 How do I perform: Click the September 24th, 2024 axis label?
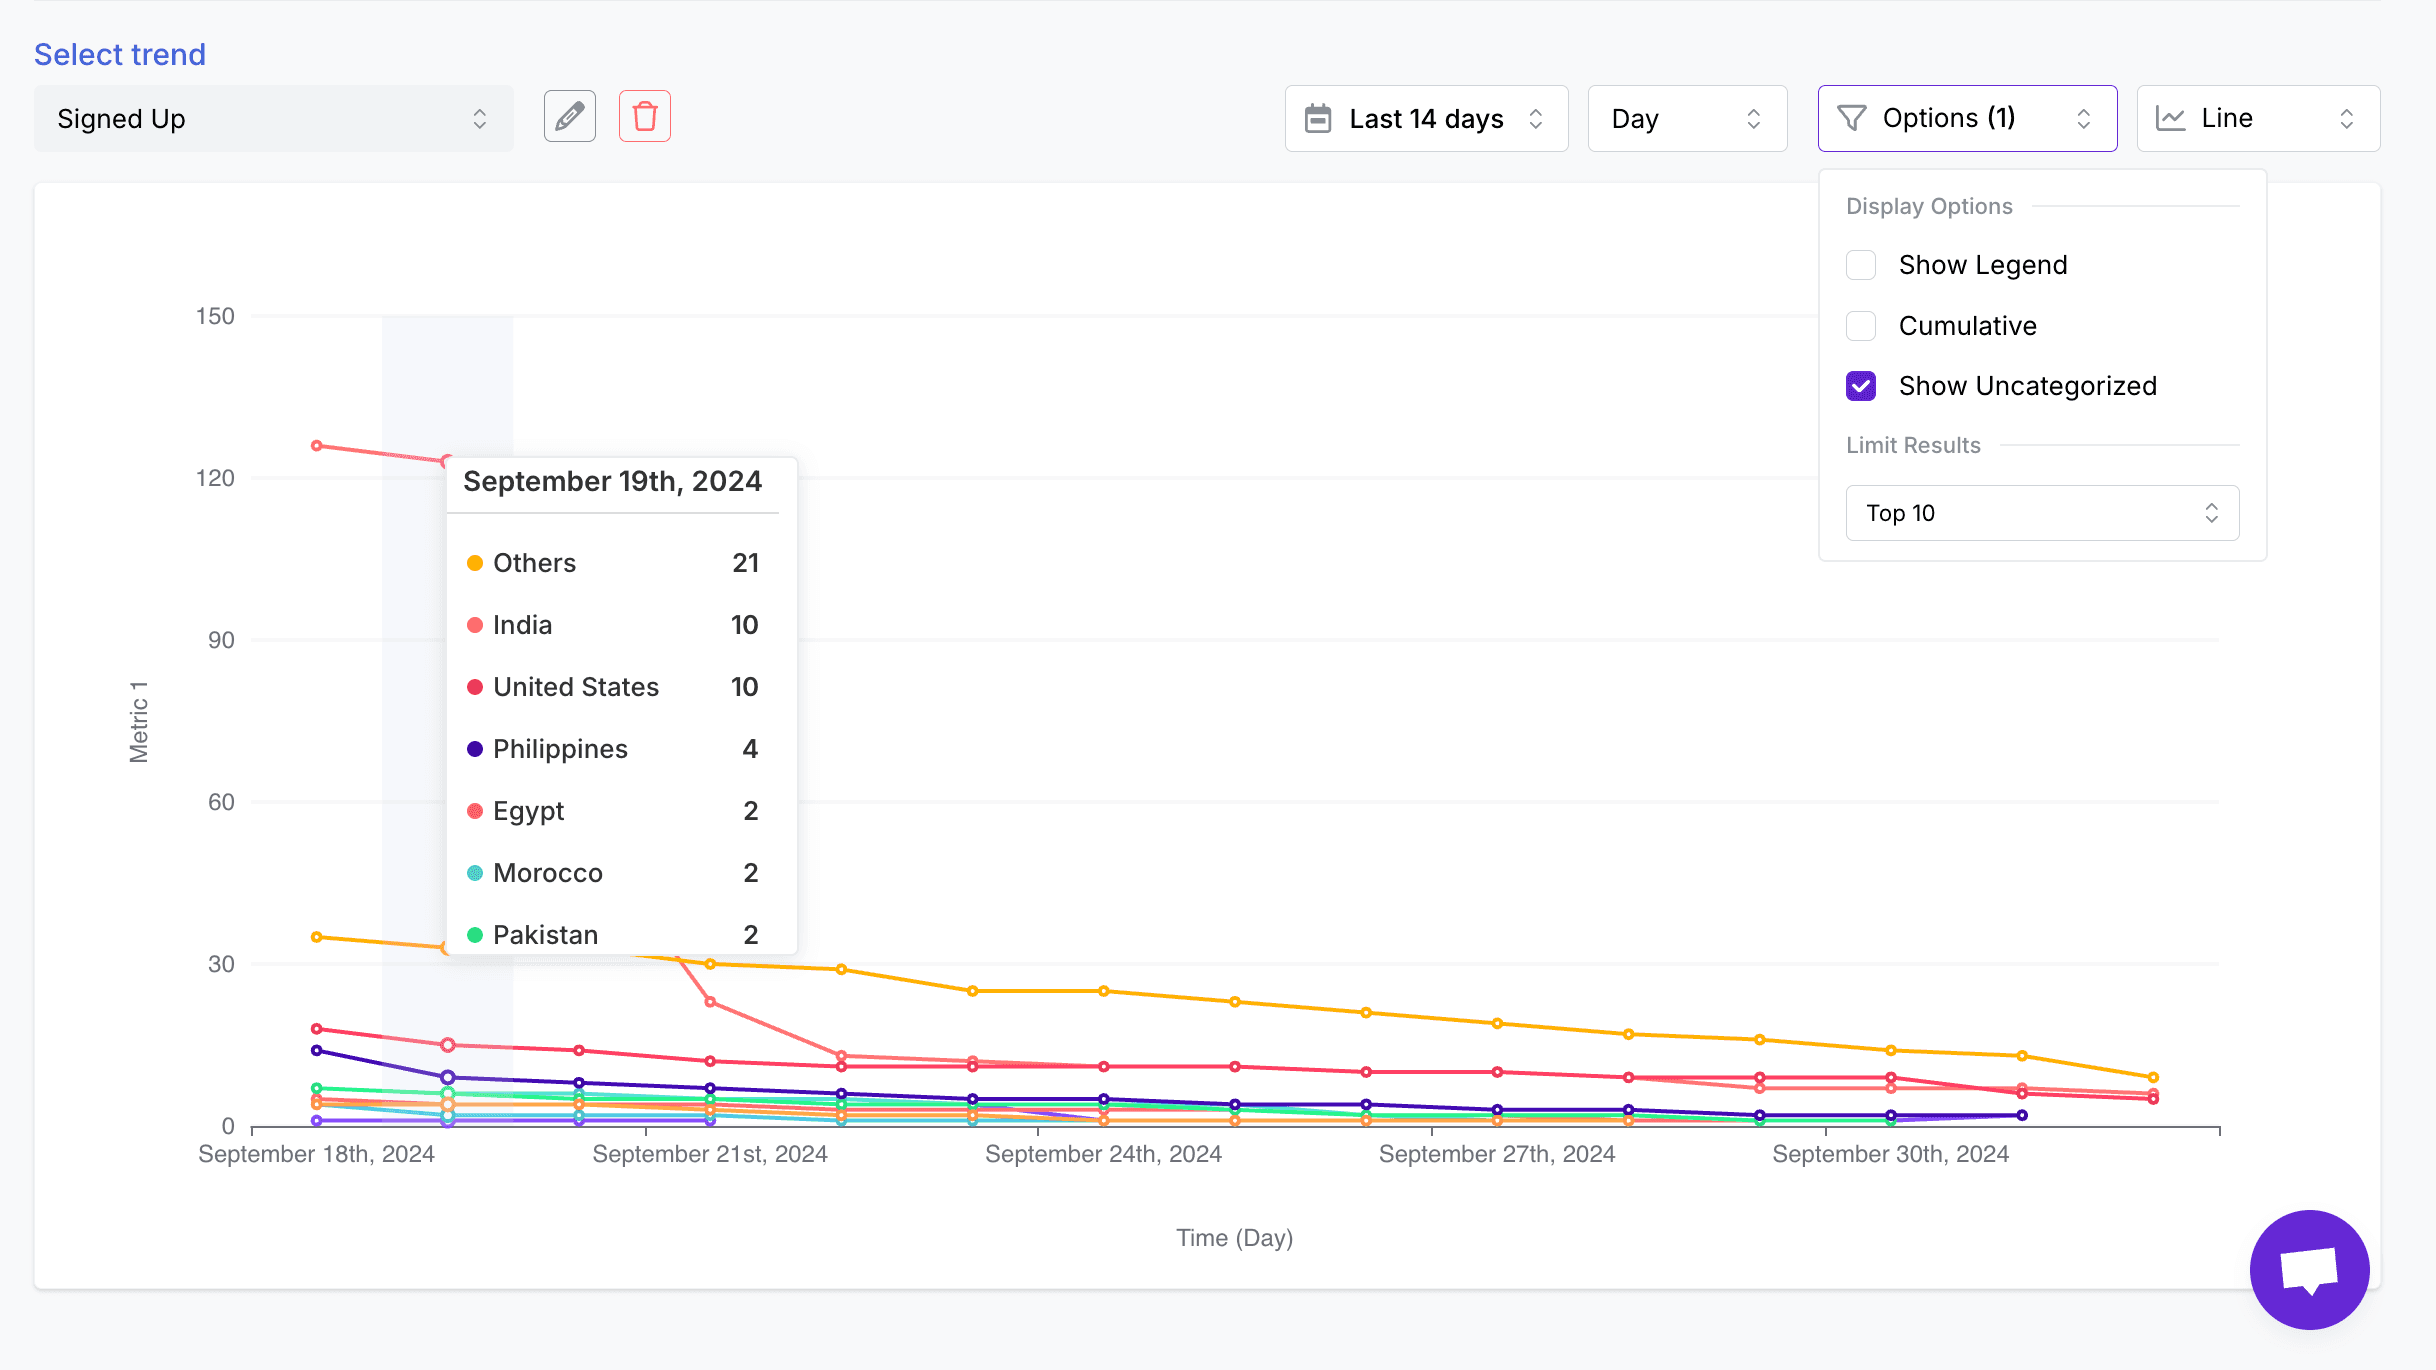coord(1103,1154)
